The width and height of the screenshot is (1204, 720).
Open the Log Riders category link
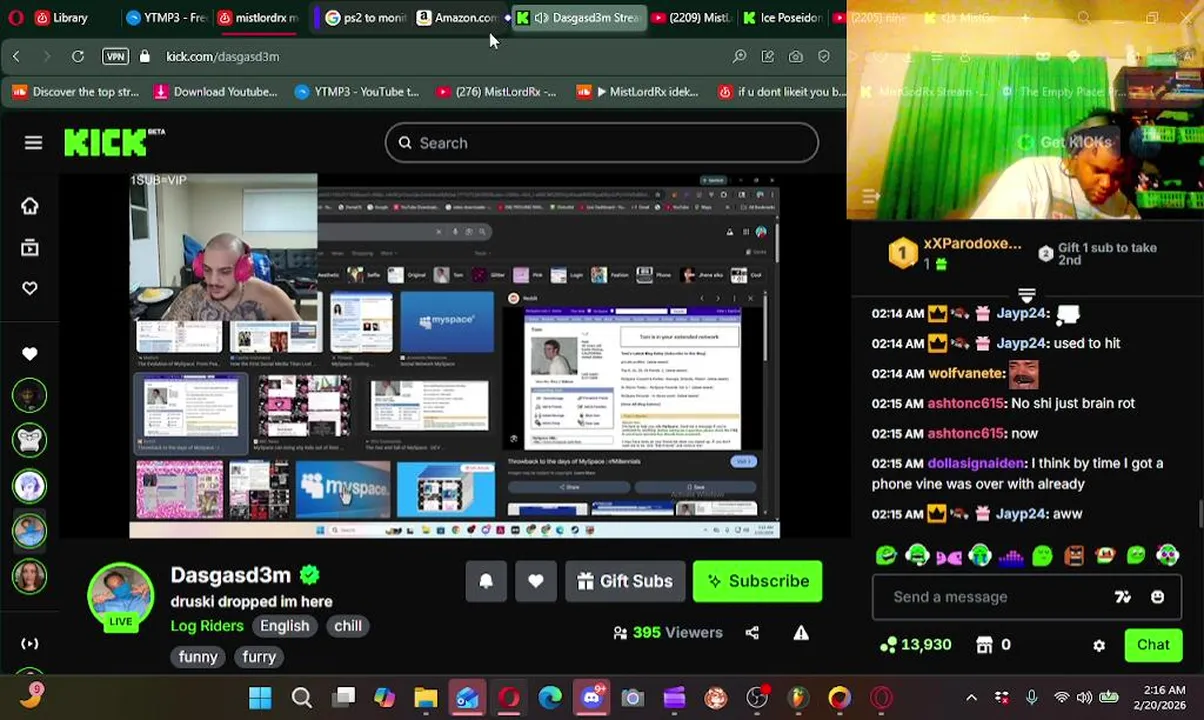click(x=207, y=626)
